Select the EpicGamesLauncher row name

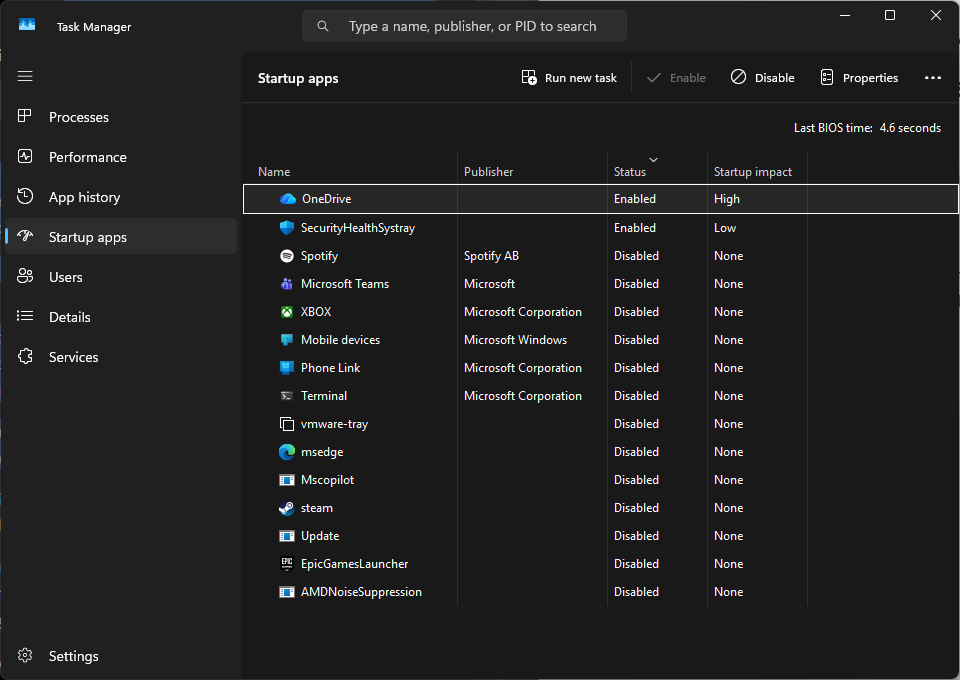click(x=354, y=564)
